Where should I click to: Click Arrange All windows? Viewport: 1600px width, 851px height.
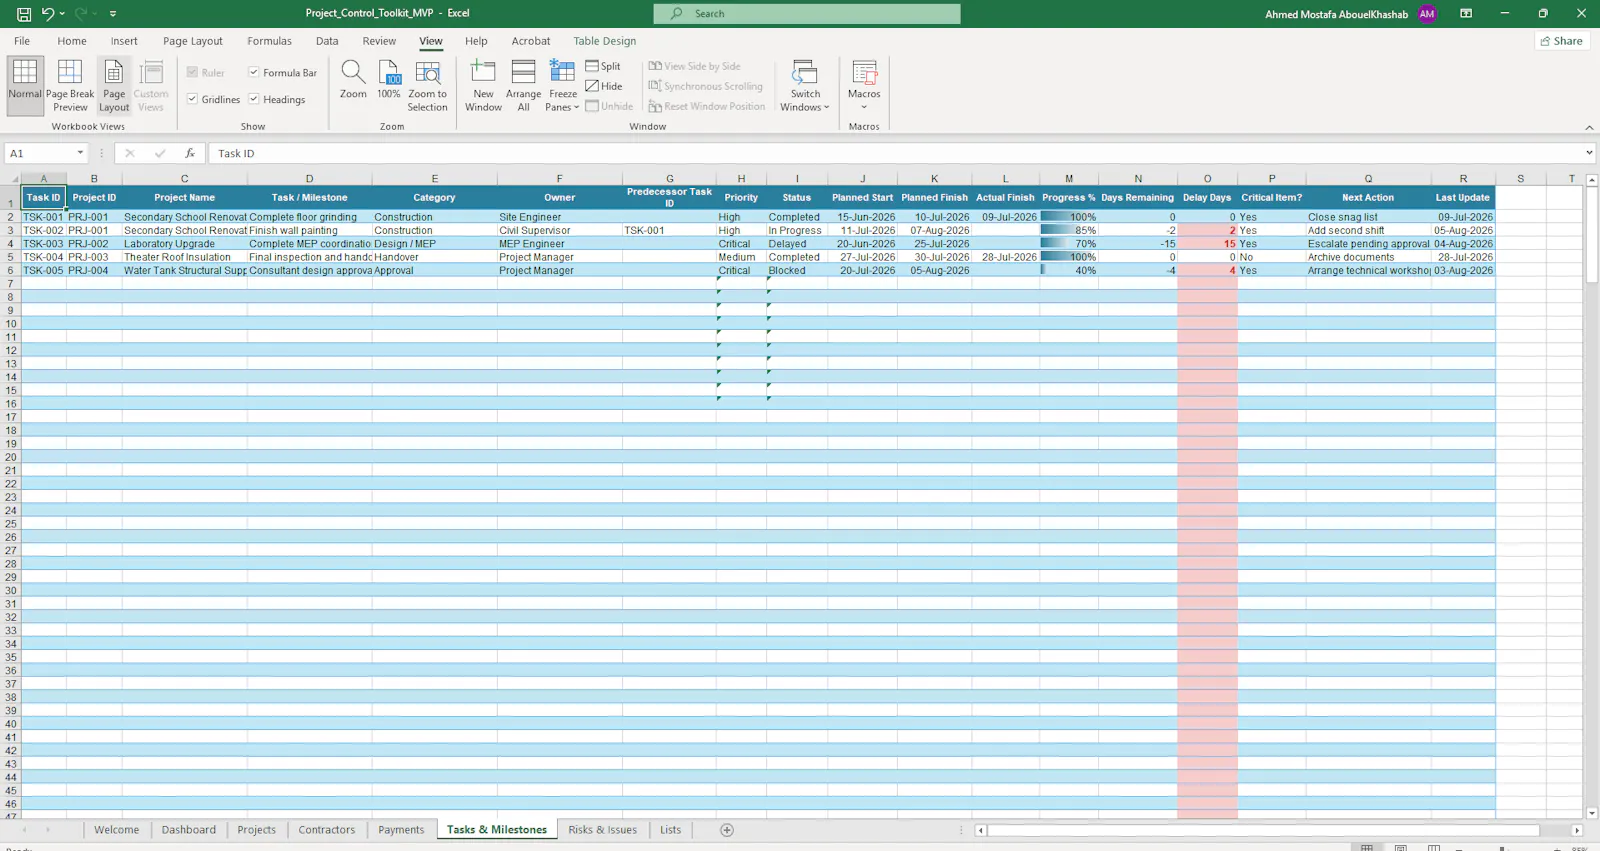click(523, 85)
